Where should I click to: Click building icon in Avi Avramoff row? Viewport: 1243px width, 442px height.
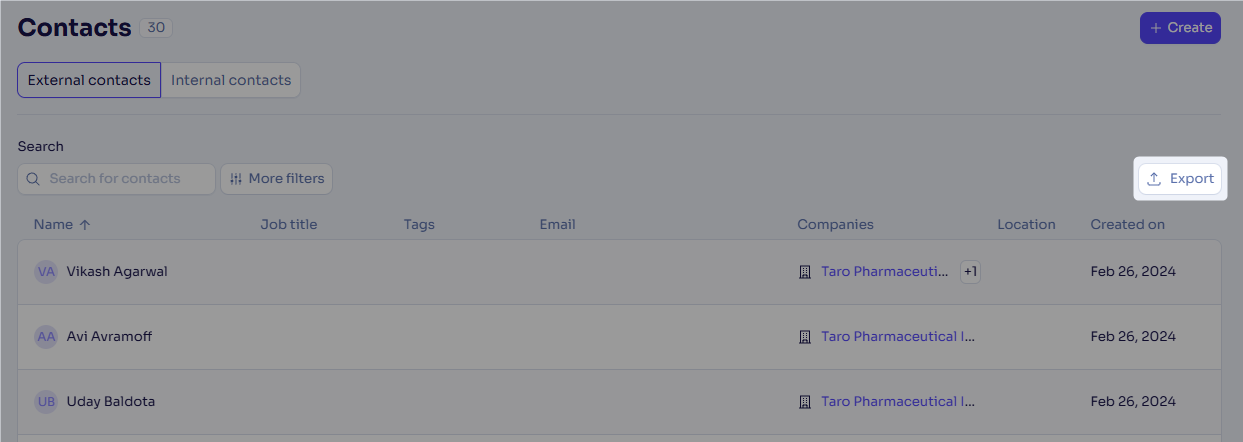pyautogui.click(x=805, y=337)
